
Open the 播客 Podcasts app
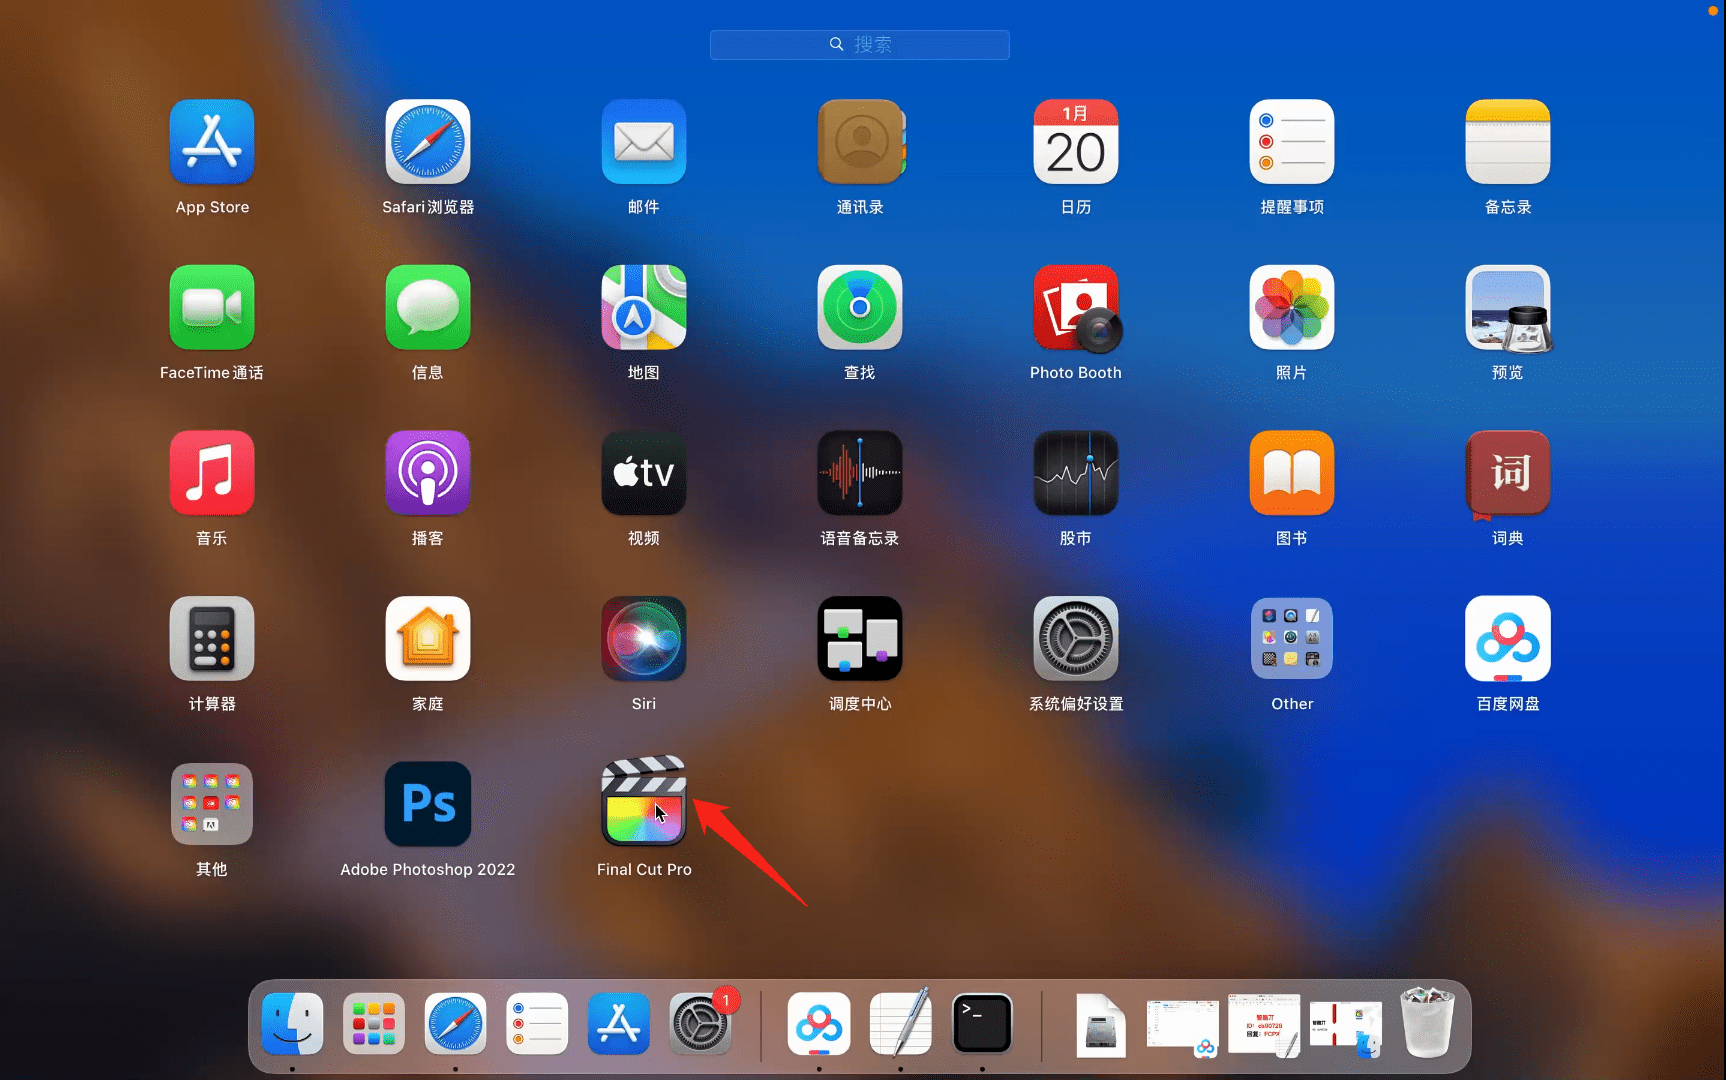point(428,473)
